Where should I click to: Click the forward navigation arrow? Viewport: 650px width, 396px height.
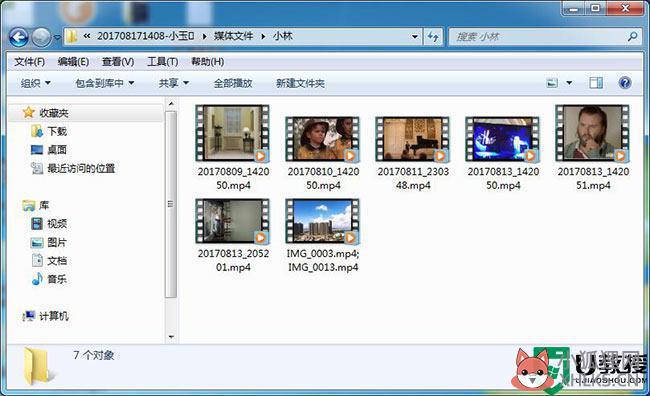pyautogui.click(x=41, y=37)
